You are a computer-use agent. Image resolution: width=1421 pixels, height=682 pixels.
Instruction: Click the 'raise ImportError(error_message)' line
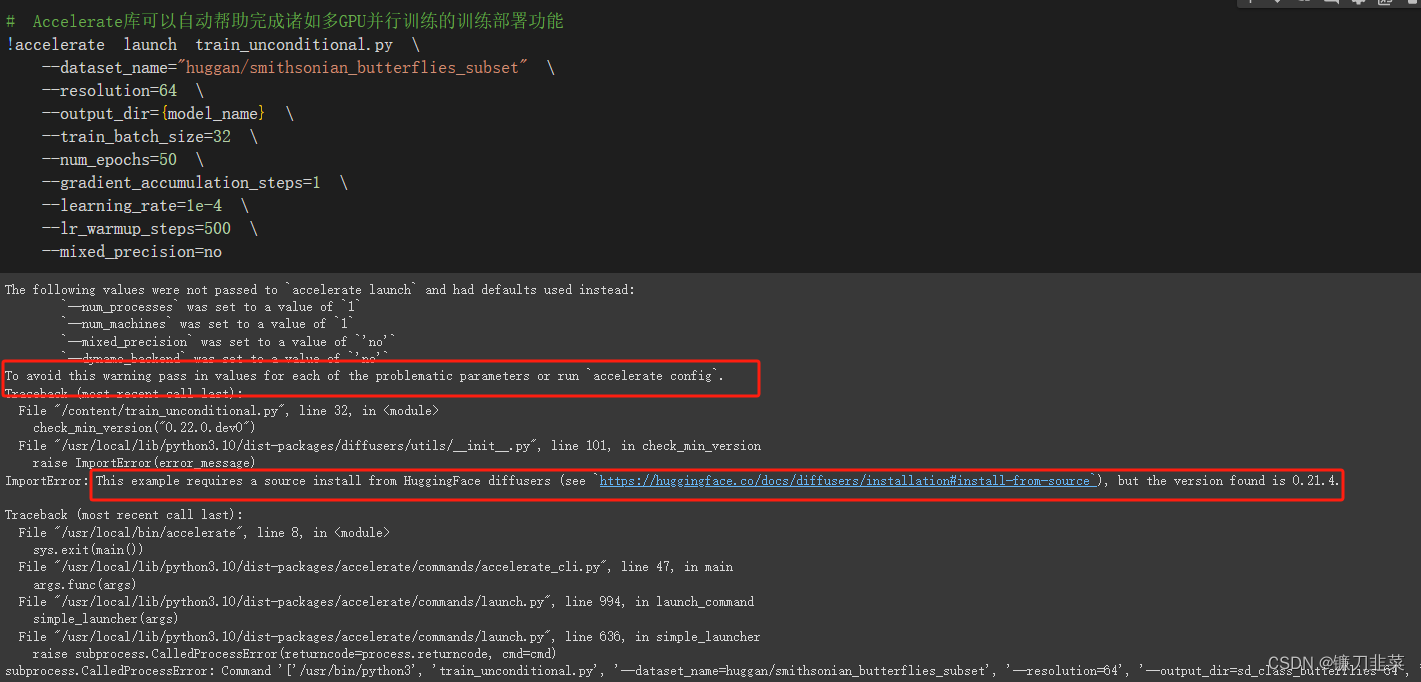point(144,463)
